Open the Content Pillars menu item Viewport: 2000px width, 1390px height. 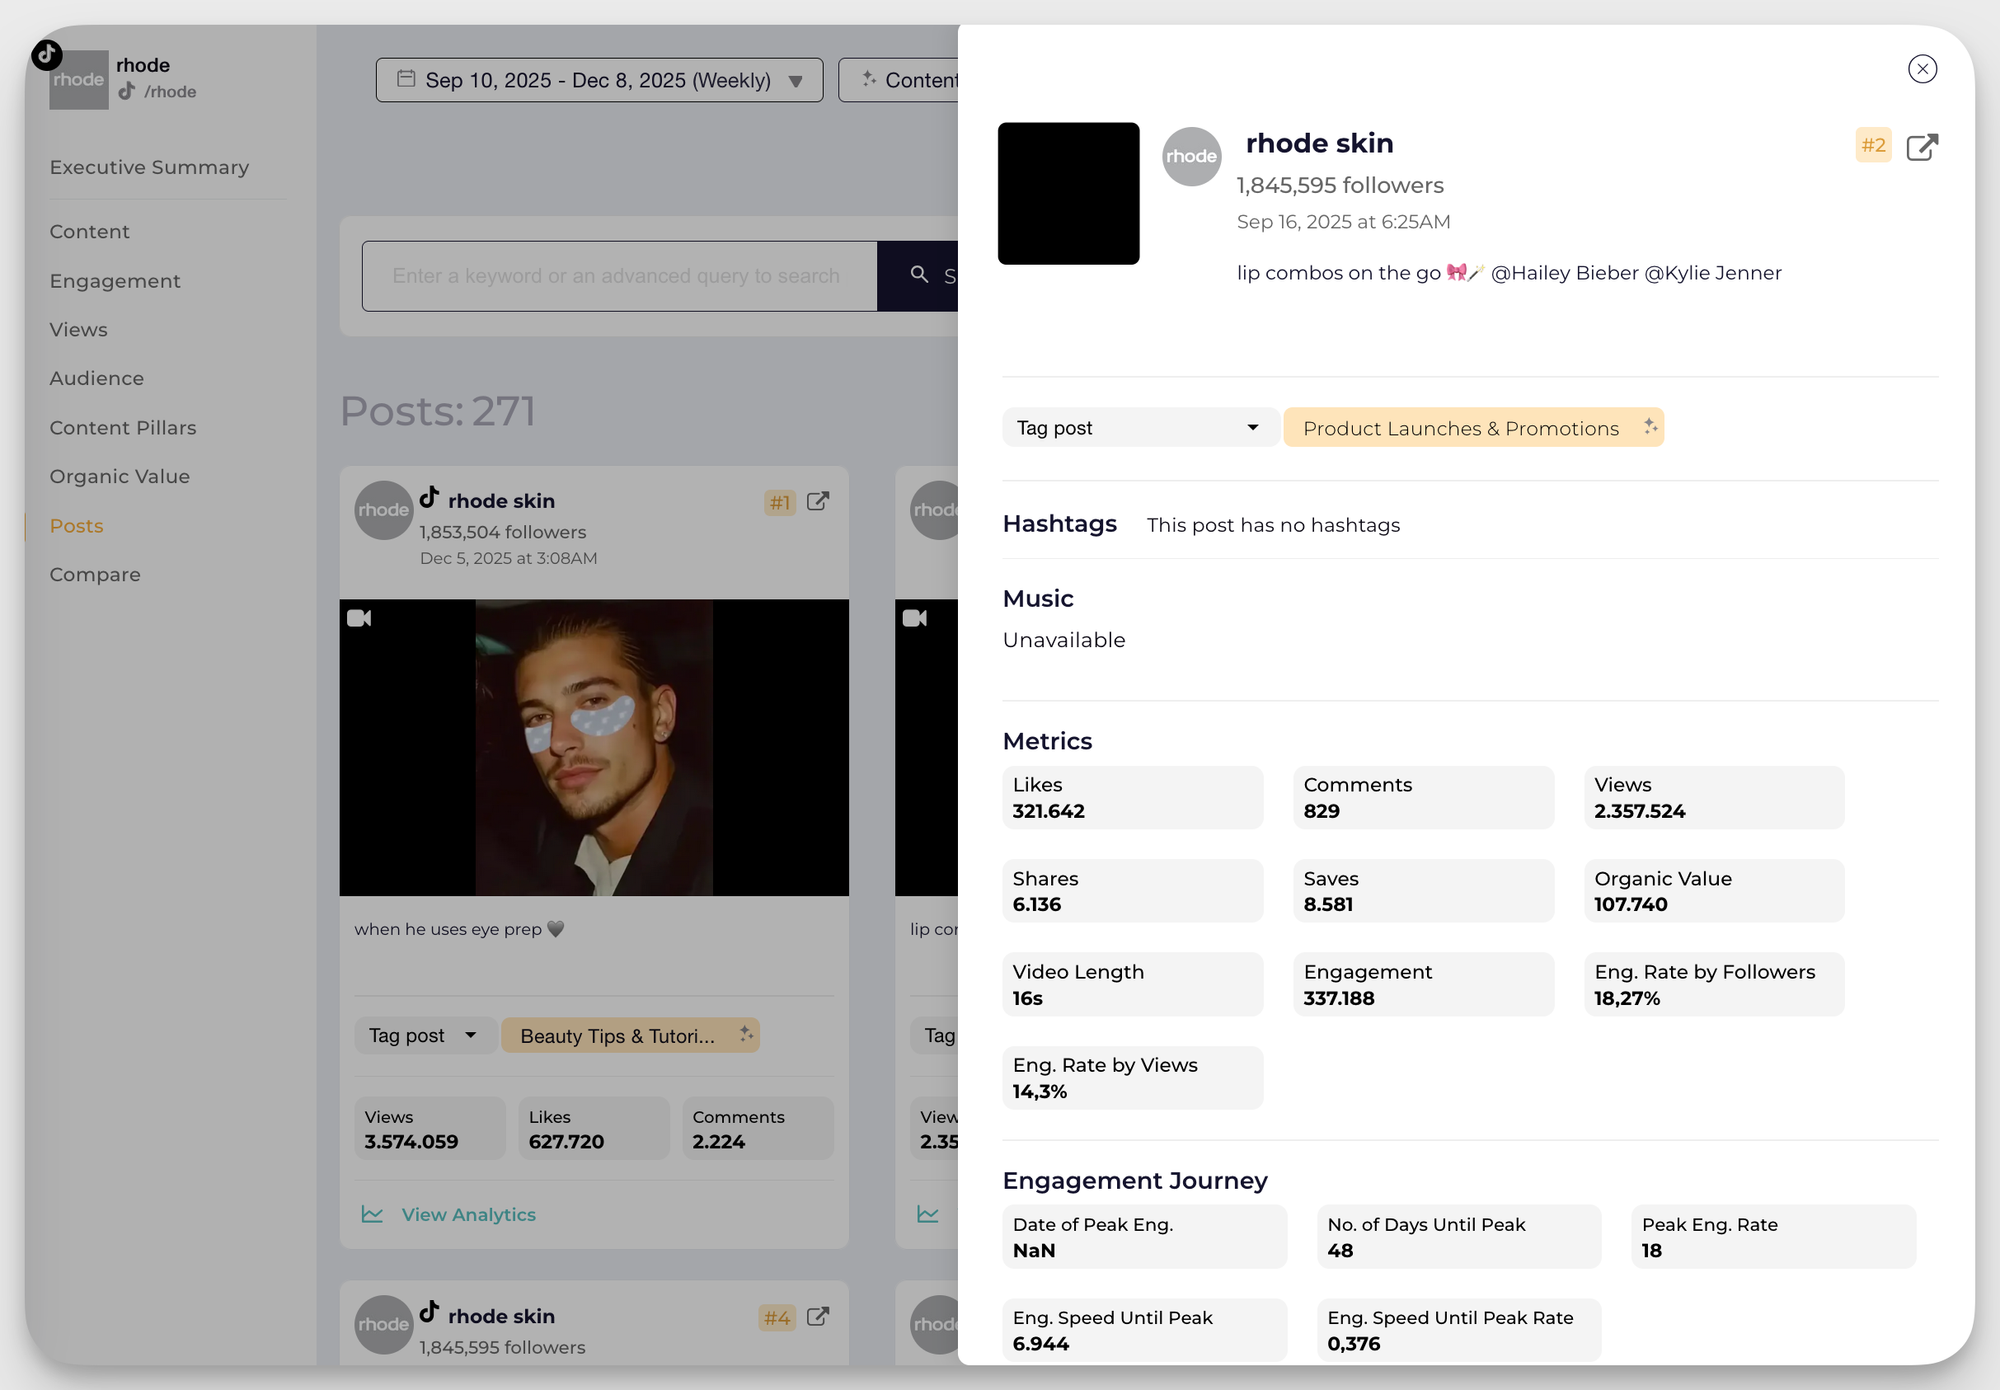coord(123,428)
